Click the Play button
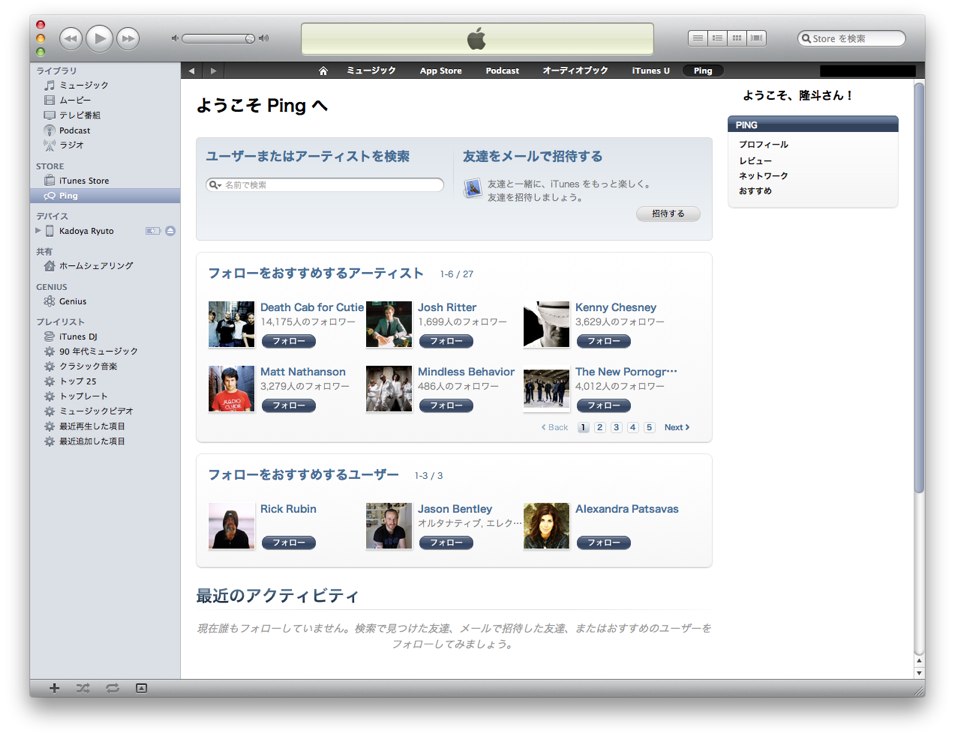The width and height of the screenshot is (955, 742). pyautogui.click(x=99, y=38)
